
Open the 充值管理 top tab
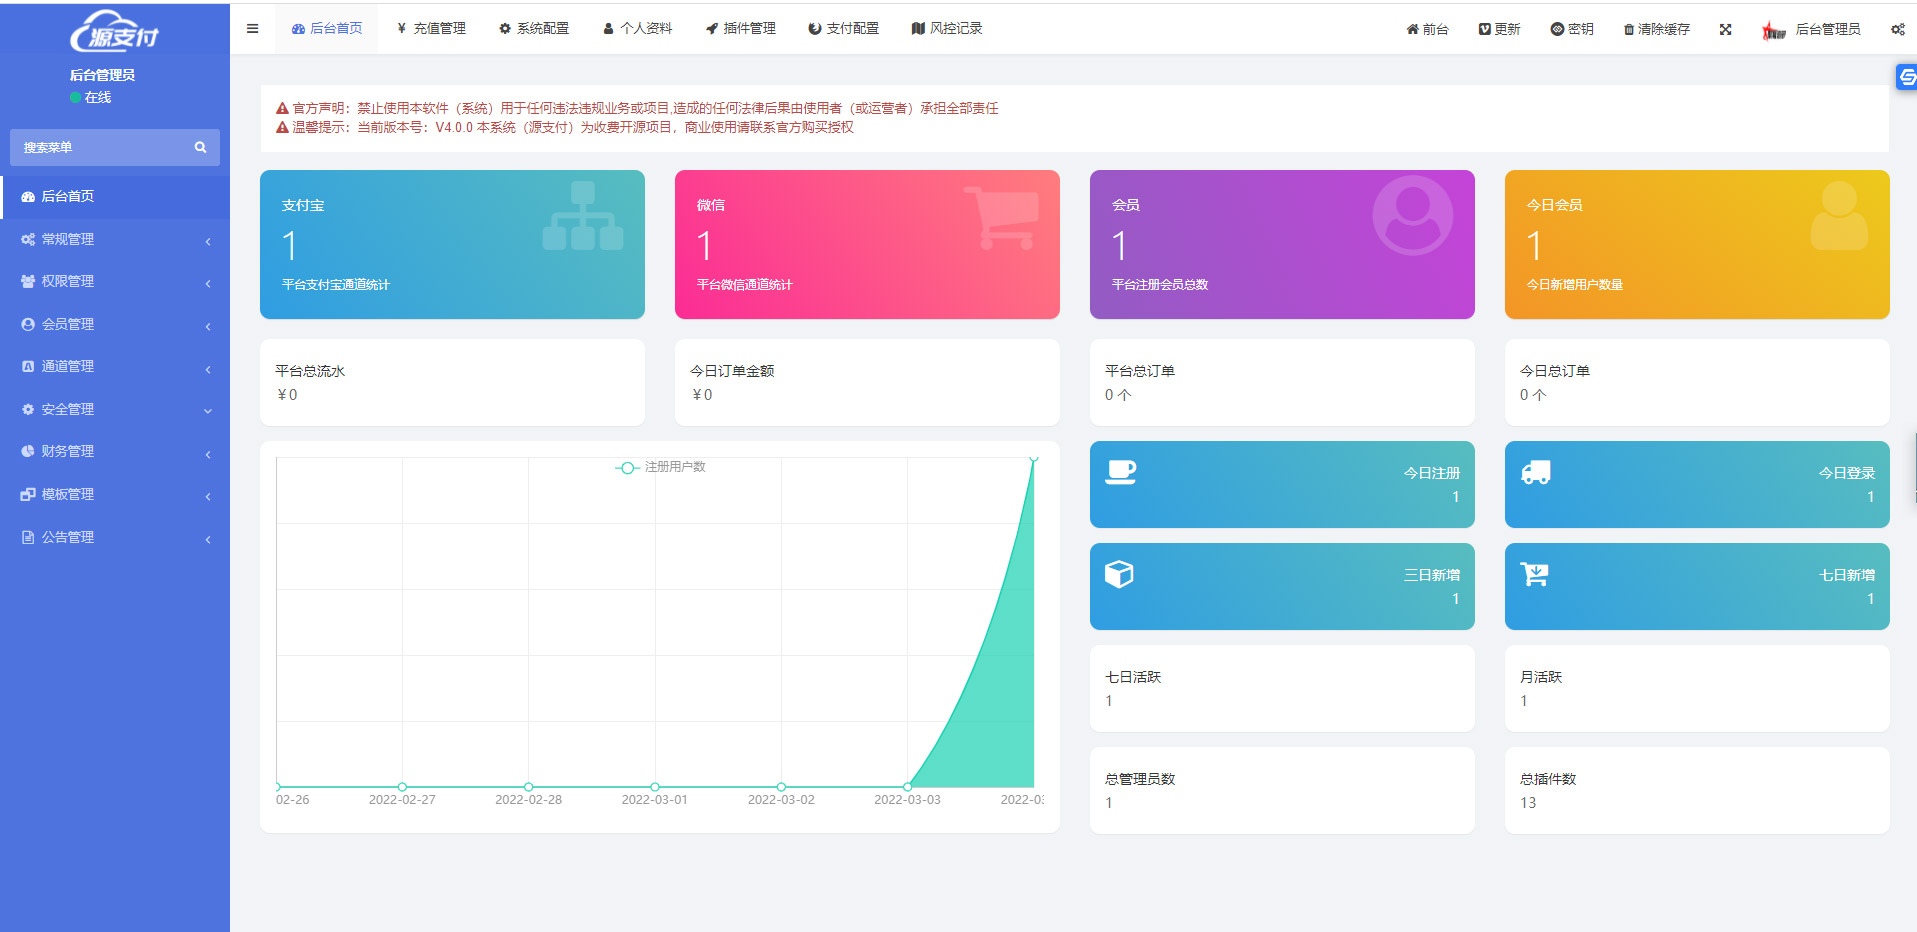pos(431,29)
